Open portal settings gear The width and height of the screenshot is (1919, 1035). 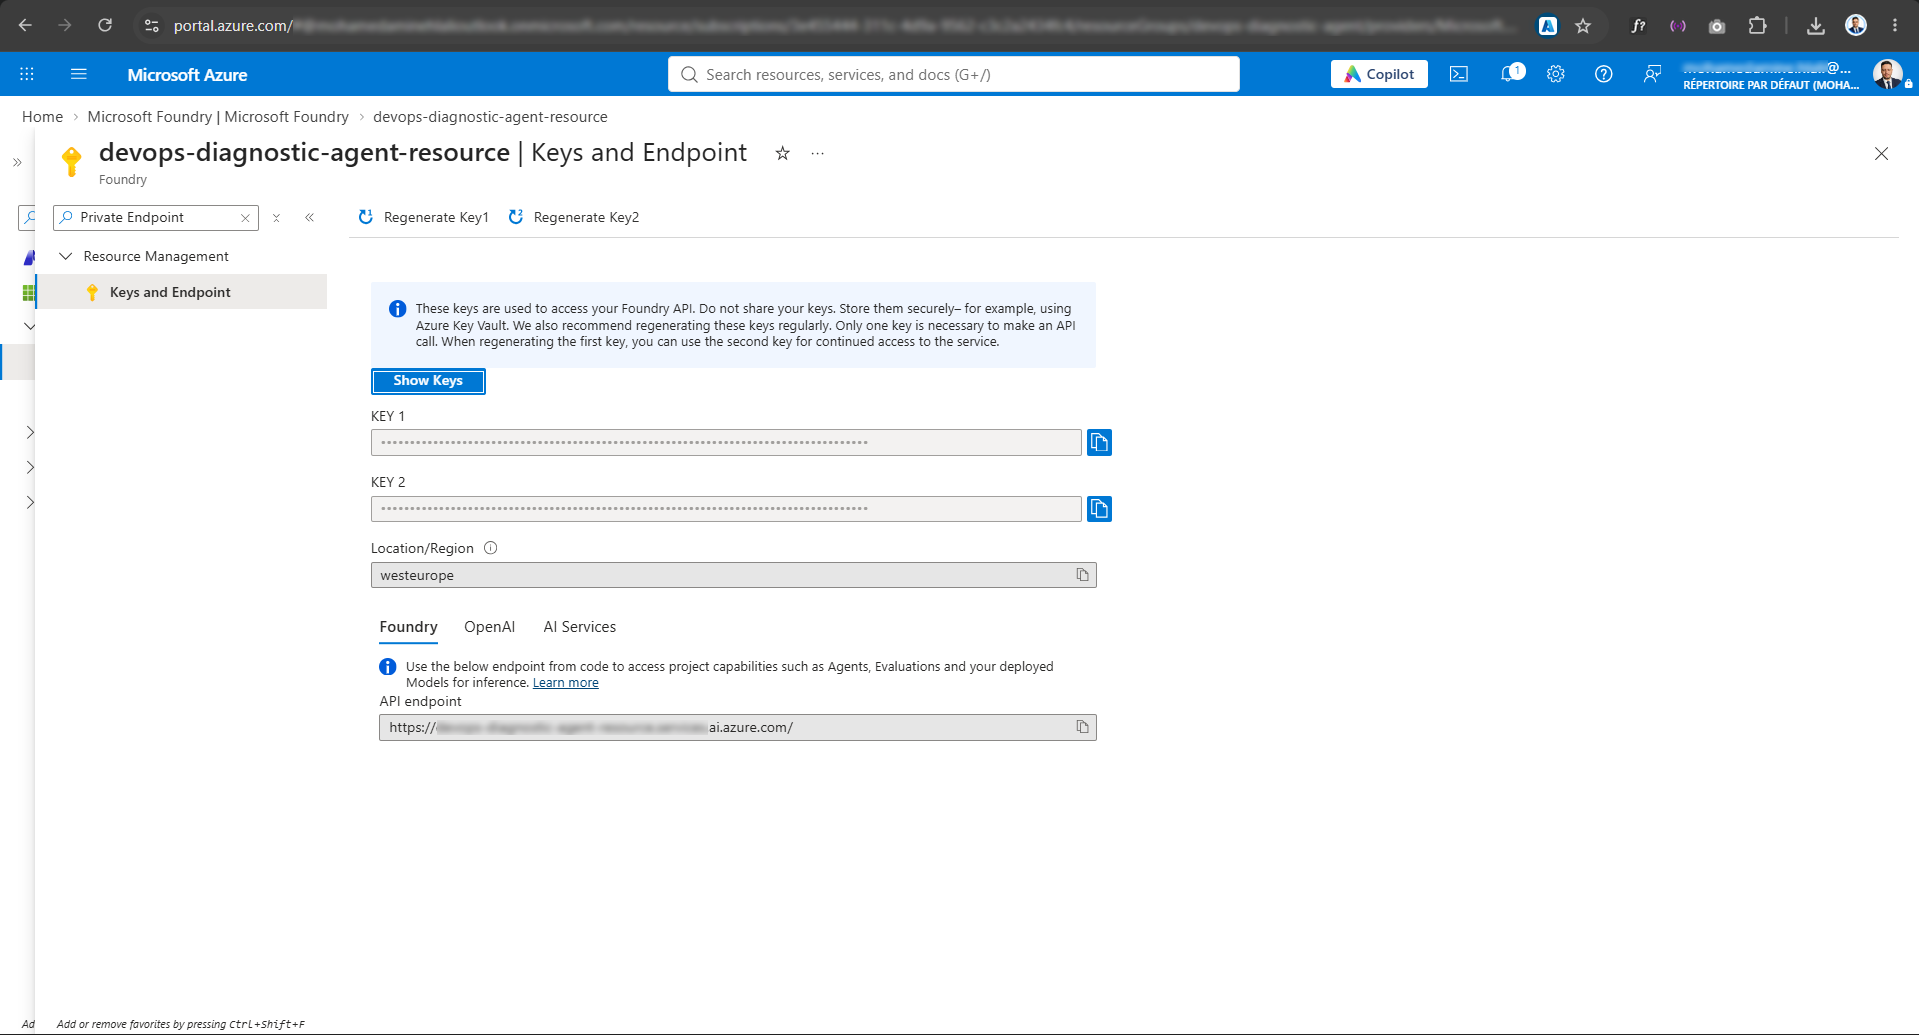(x=1555, y=74)
